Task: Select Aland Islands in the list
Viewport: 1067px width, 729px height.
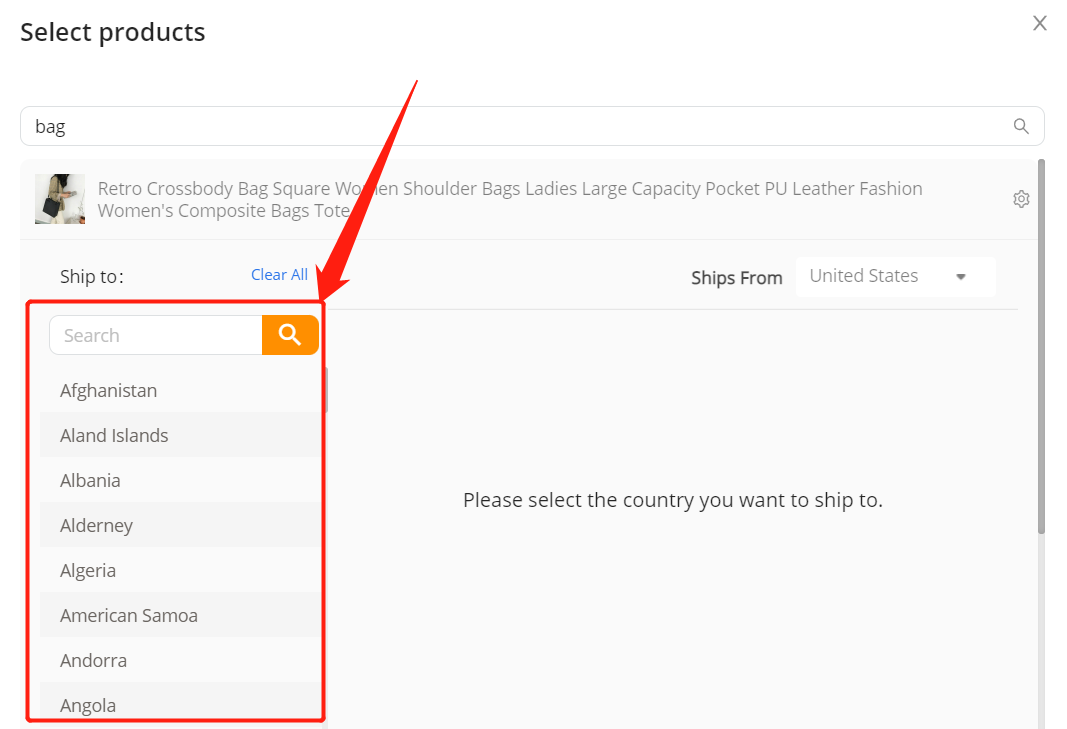Action: [x=180, y=435]
